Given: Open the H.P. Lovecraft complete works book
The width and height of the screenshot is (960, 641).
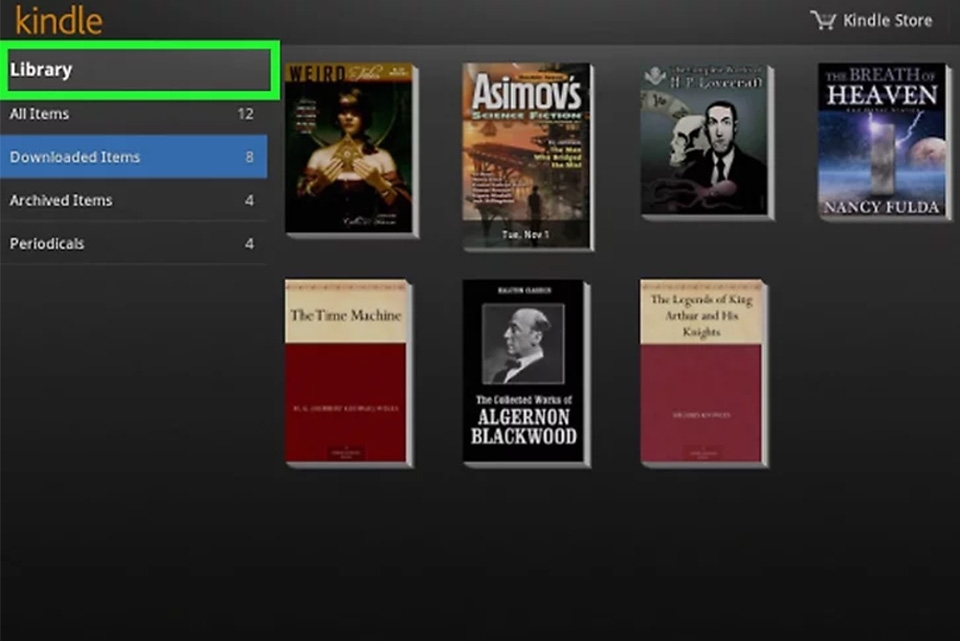Looking at the screenshot, I should point(707,141).
